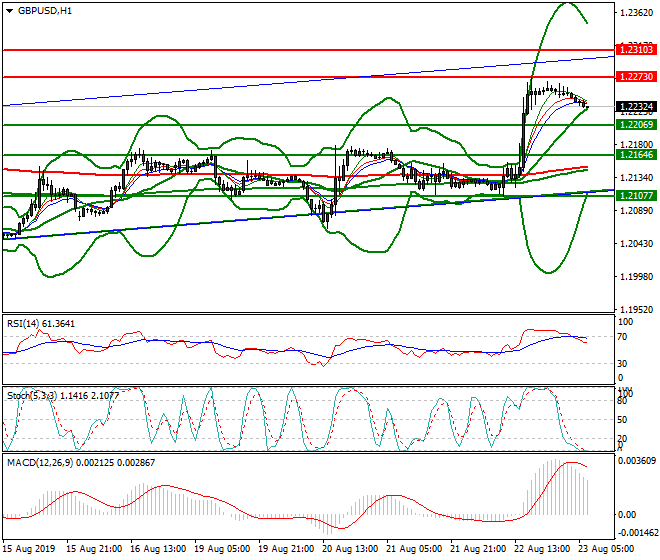
Task: Click the RSI 30 level scale value
Action: tap(622, 363)
